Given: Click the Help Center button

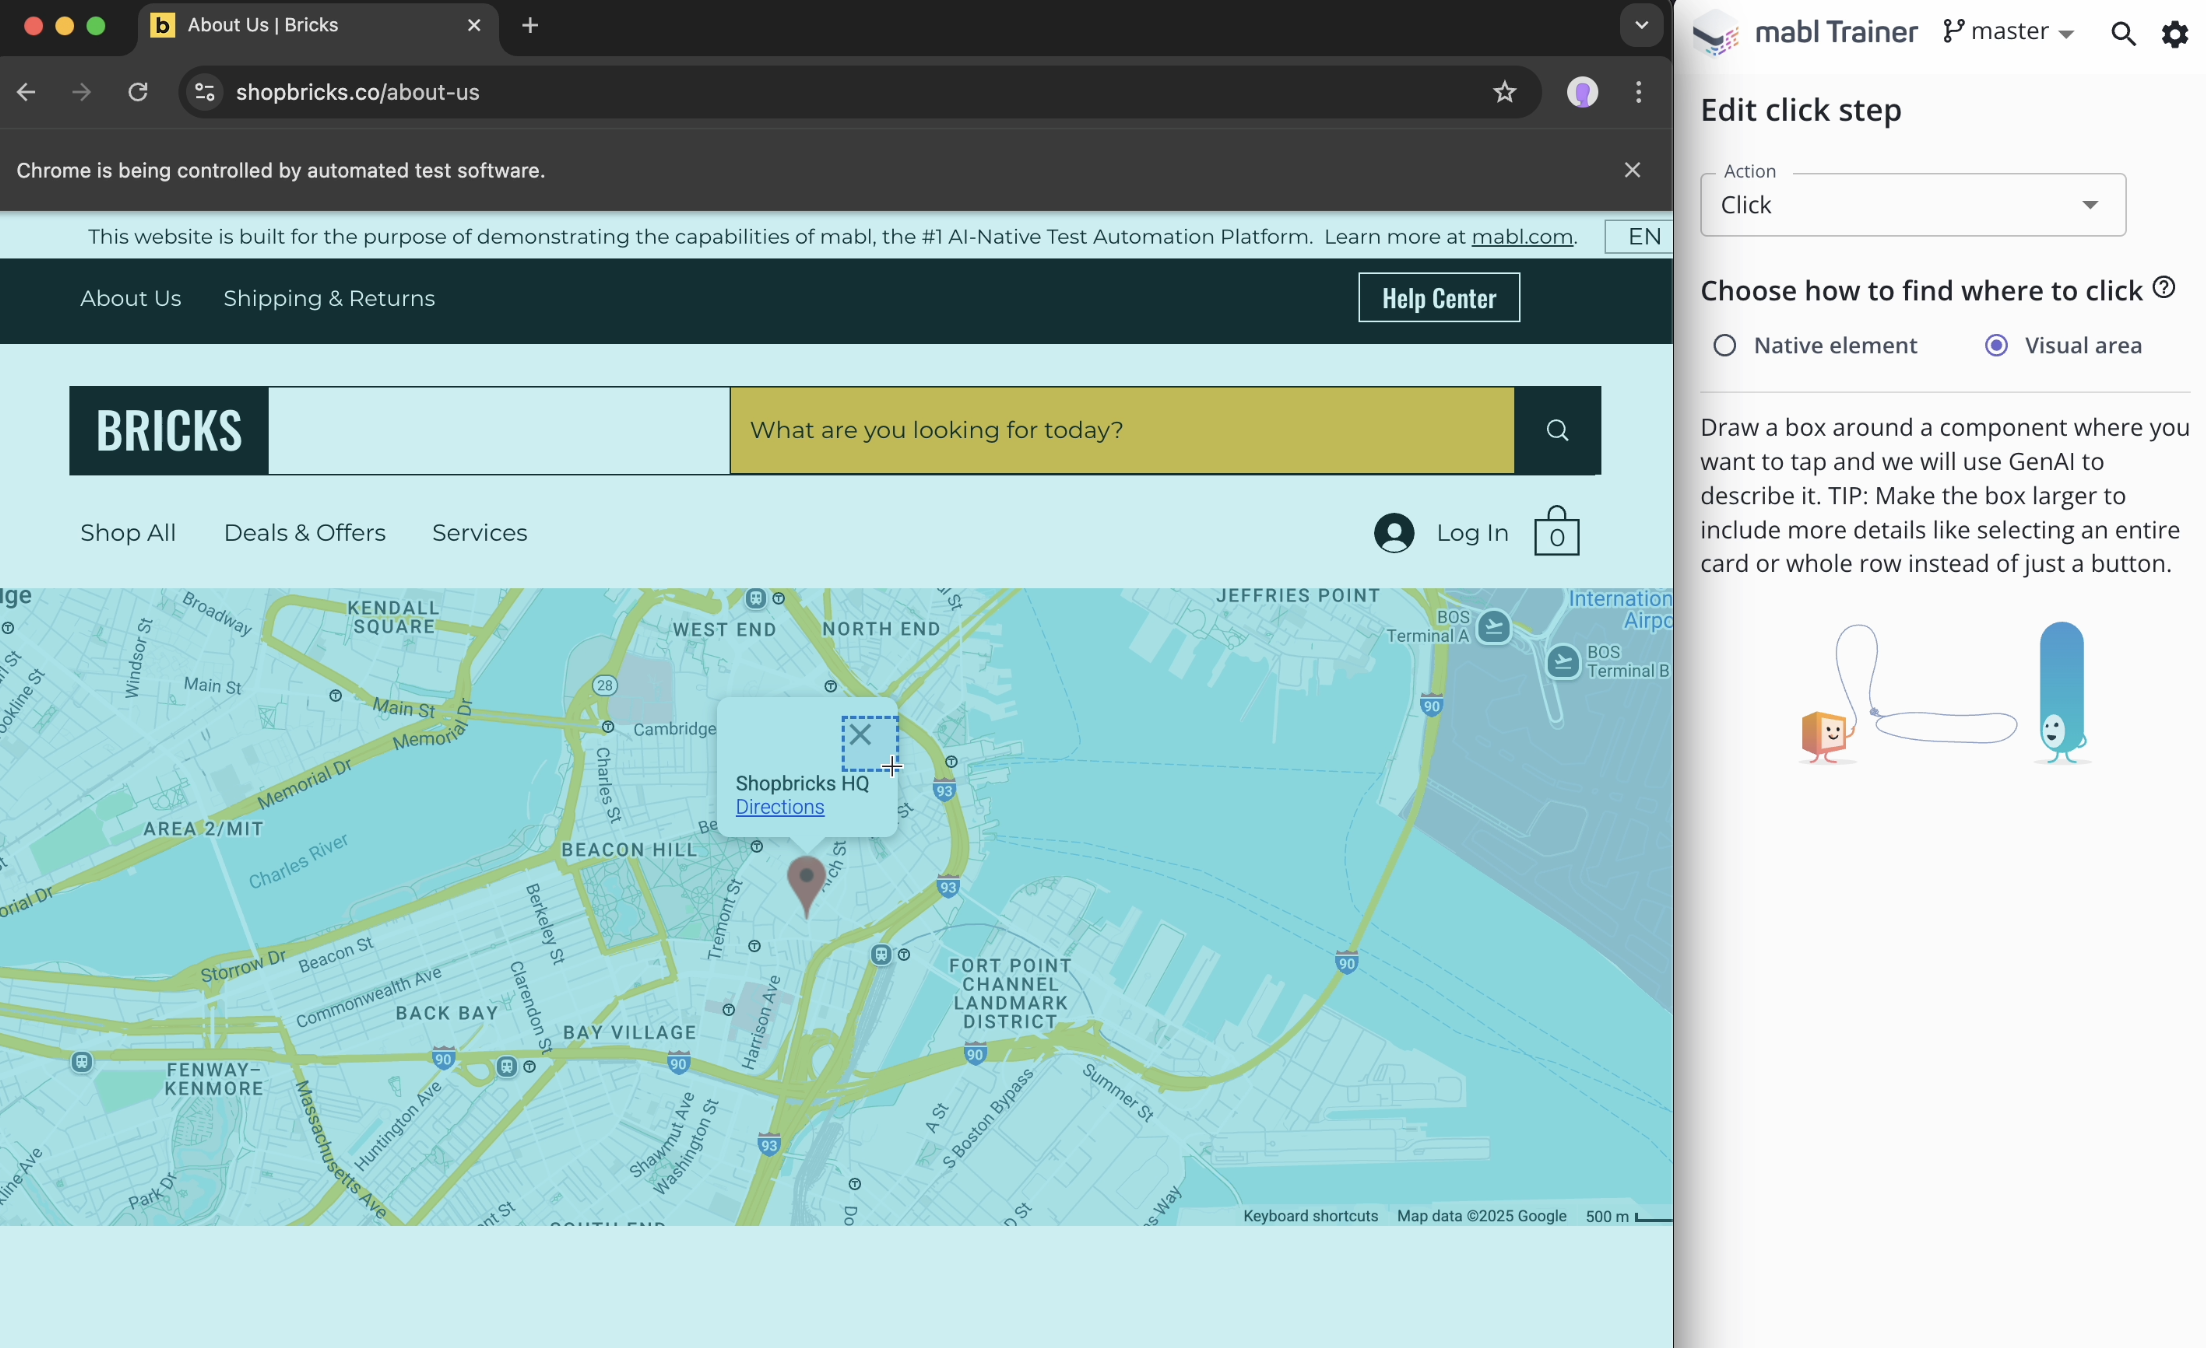Looking at the screenshot, I should click(x=1438, y=298).
